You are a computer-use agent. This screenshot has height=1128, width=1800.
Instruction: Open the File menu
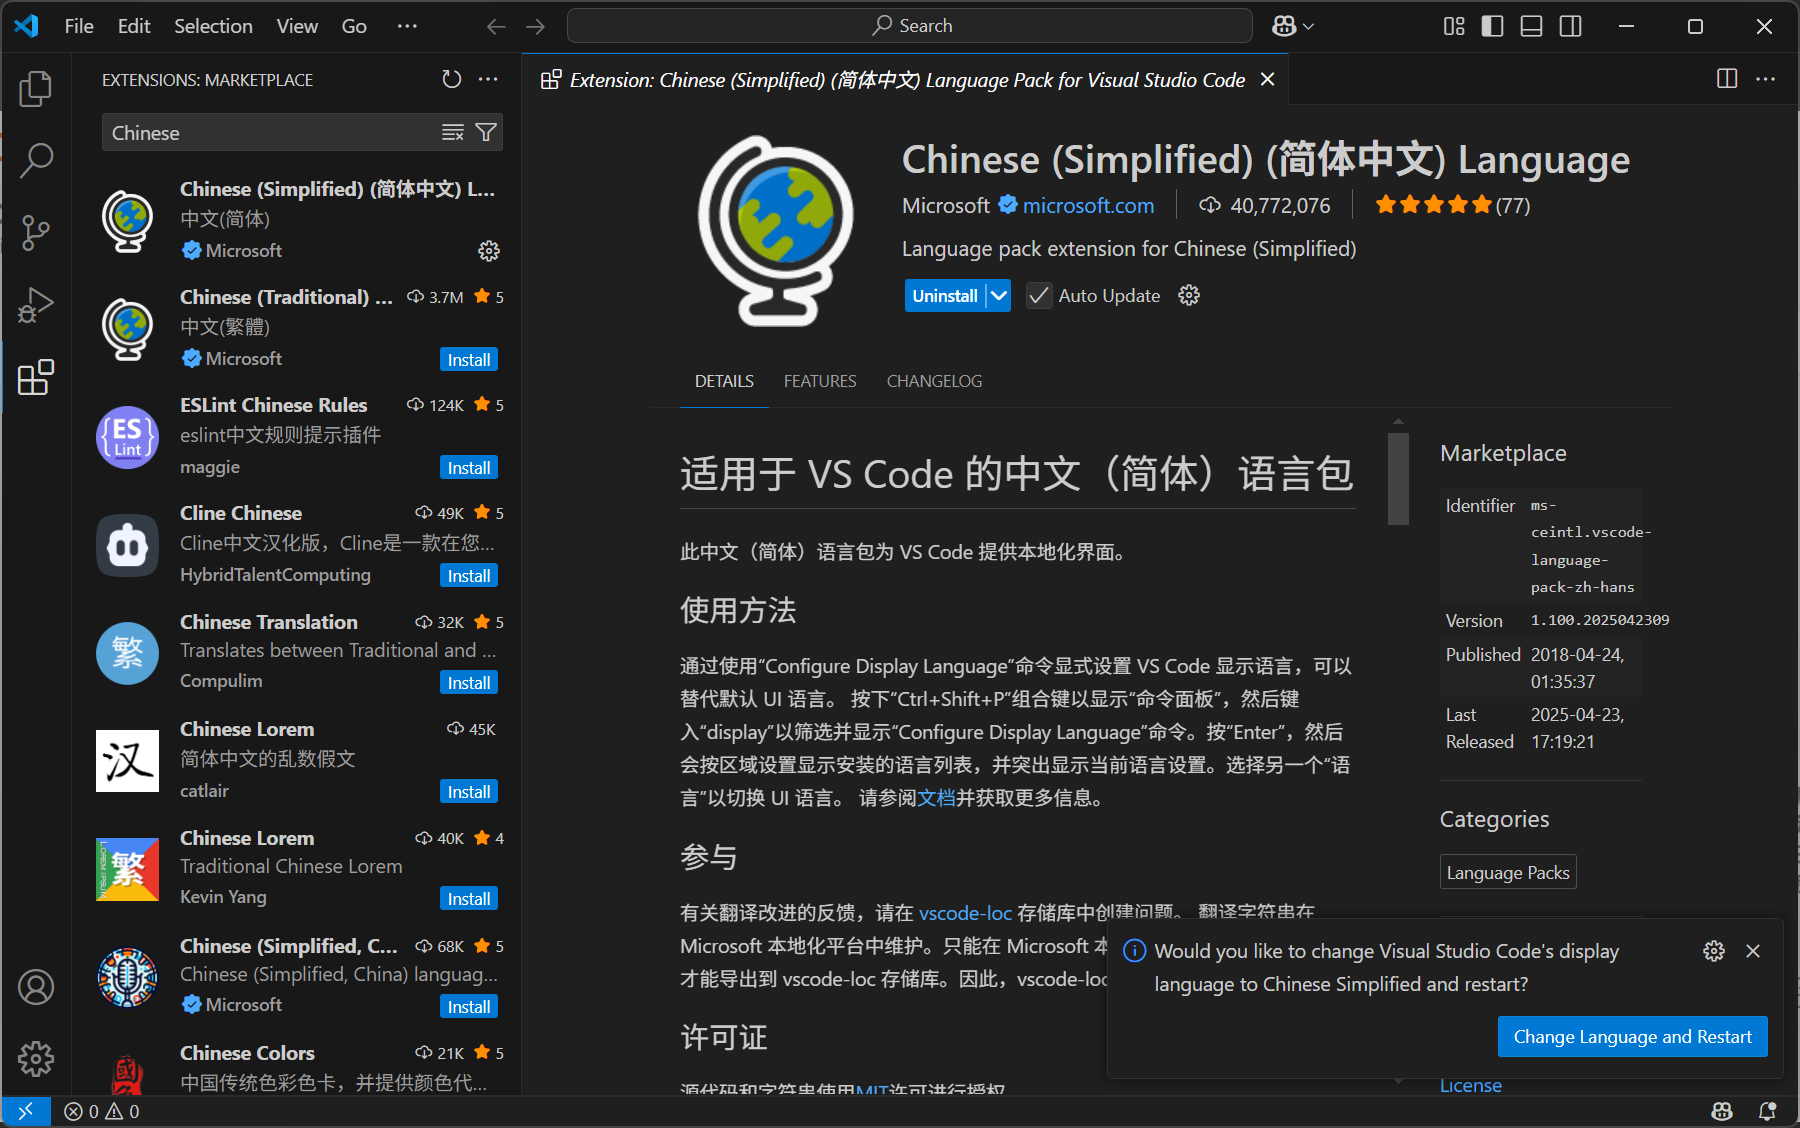coord(79,26)
